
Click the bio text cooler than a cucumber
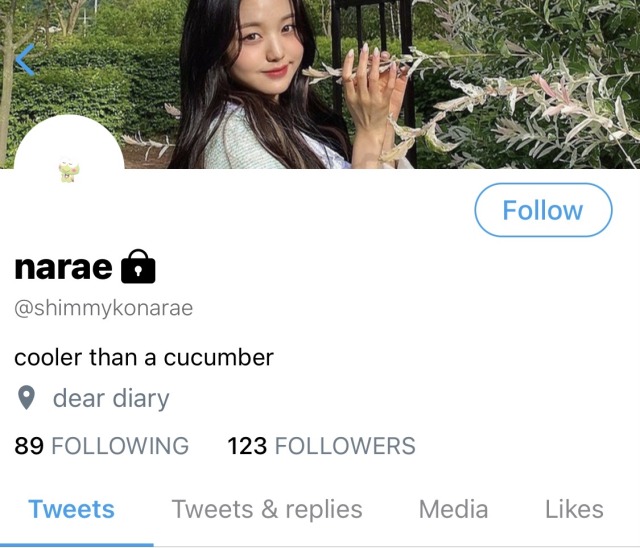point(144,358)
